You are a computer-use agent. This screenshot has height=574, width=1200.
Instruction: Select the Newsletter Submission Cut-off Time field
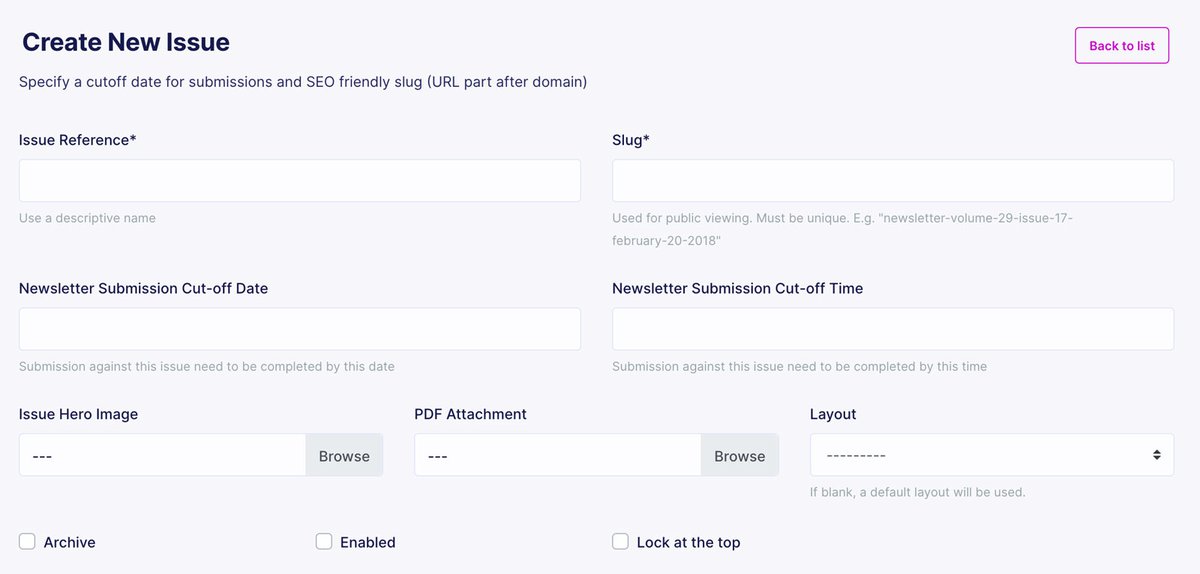(892, 329)
